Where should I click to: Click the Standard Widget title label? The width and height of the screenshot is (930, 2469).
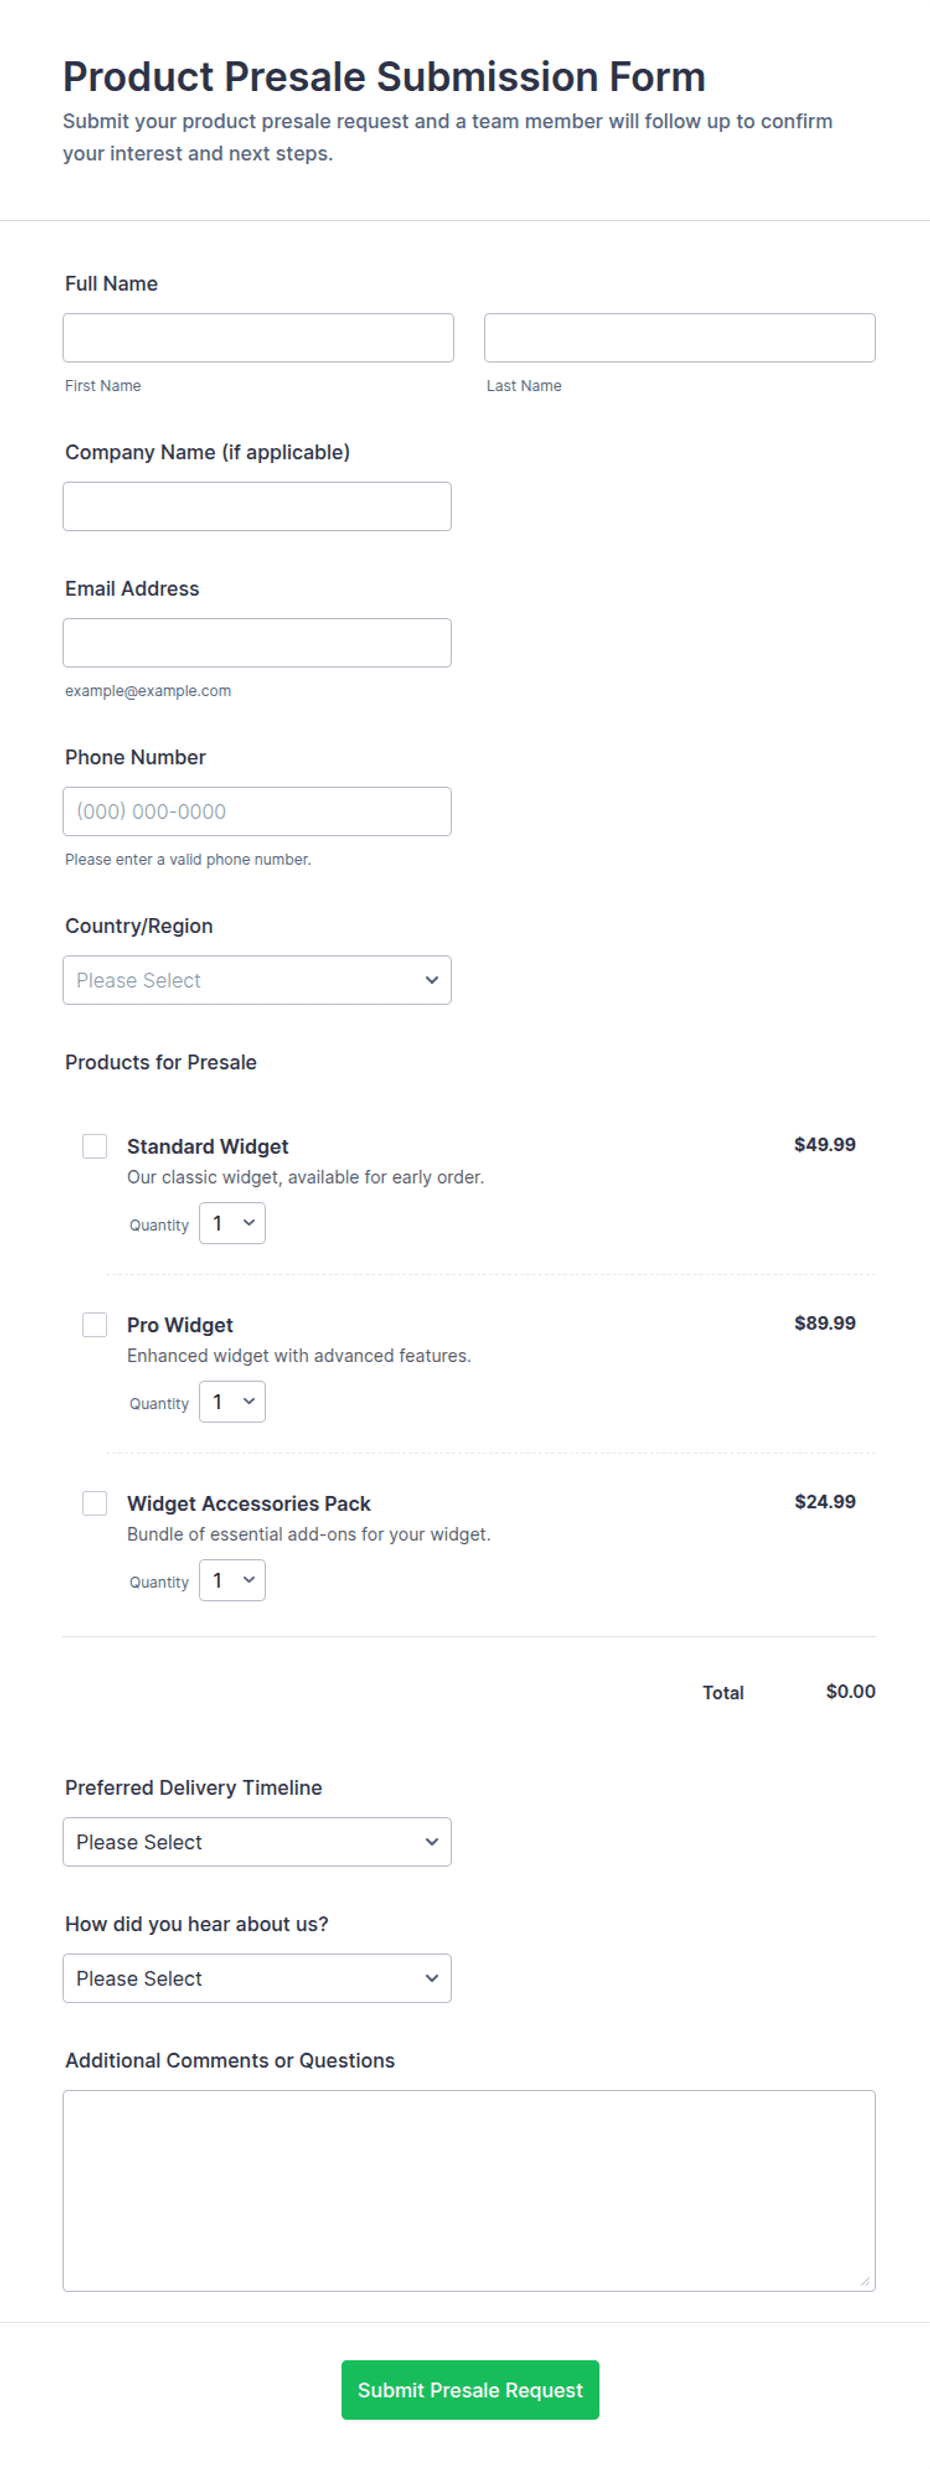pos(208,1146)
